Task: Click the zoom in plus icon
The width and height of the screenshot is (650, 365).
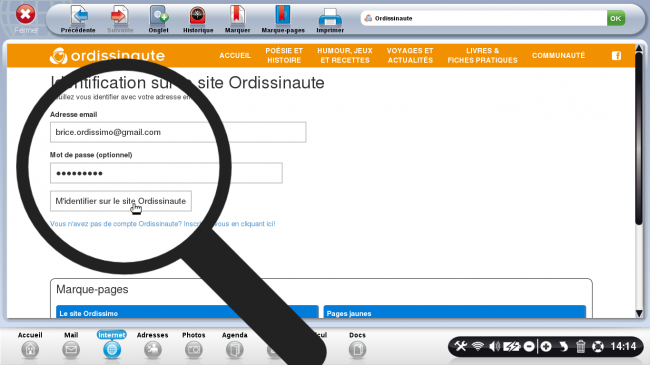Action: (x=546, y=346)
